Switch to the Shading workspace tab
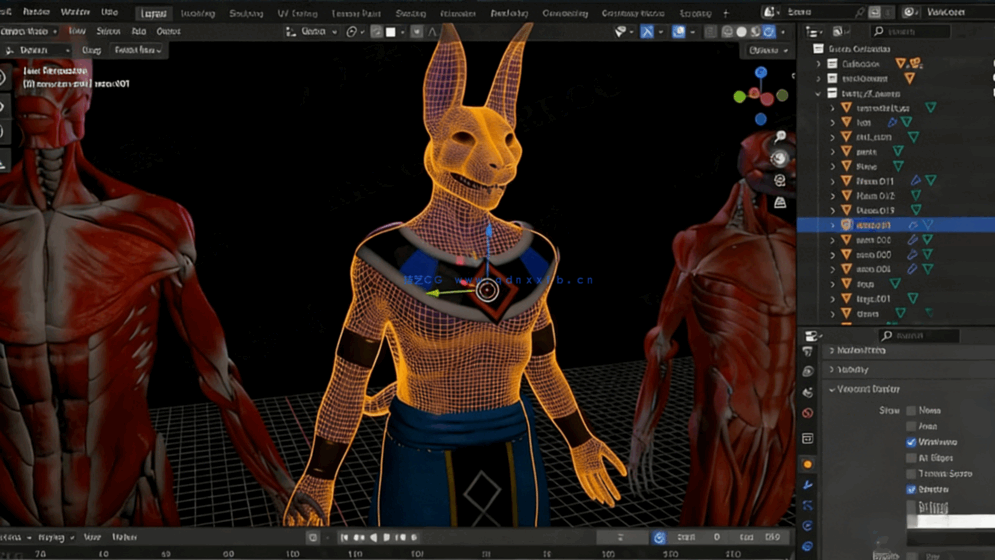The width and height of the screenshot is (995, 560). pos(411,13)
